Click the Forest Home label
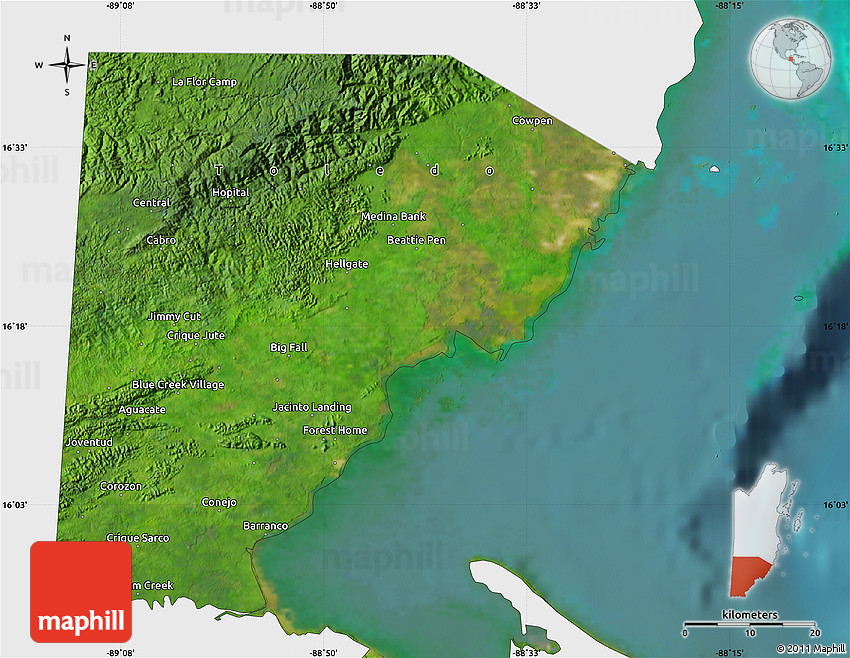850x658 pixels. (x=335, y=430)
